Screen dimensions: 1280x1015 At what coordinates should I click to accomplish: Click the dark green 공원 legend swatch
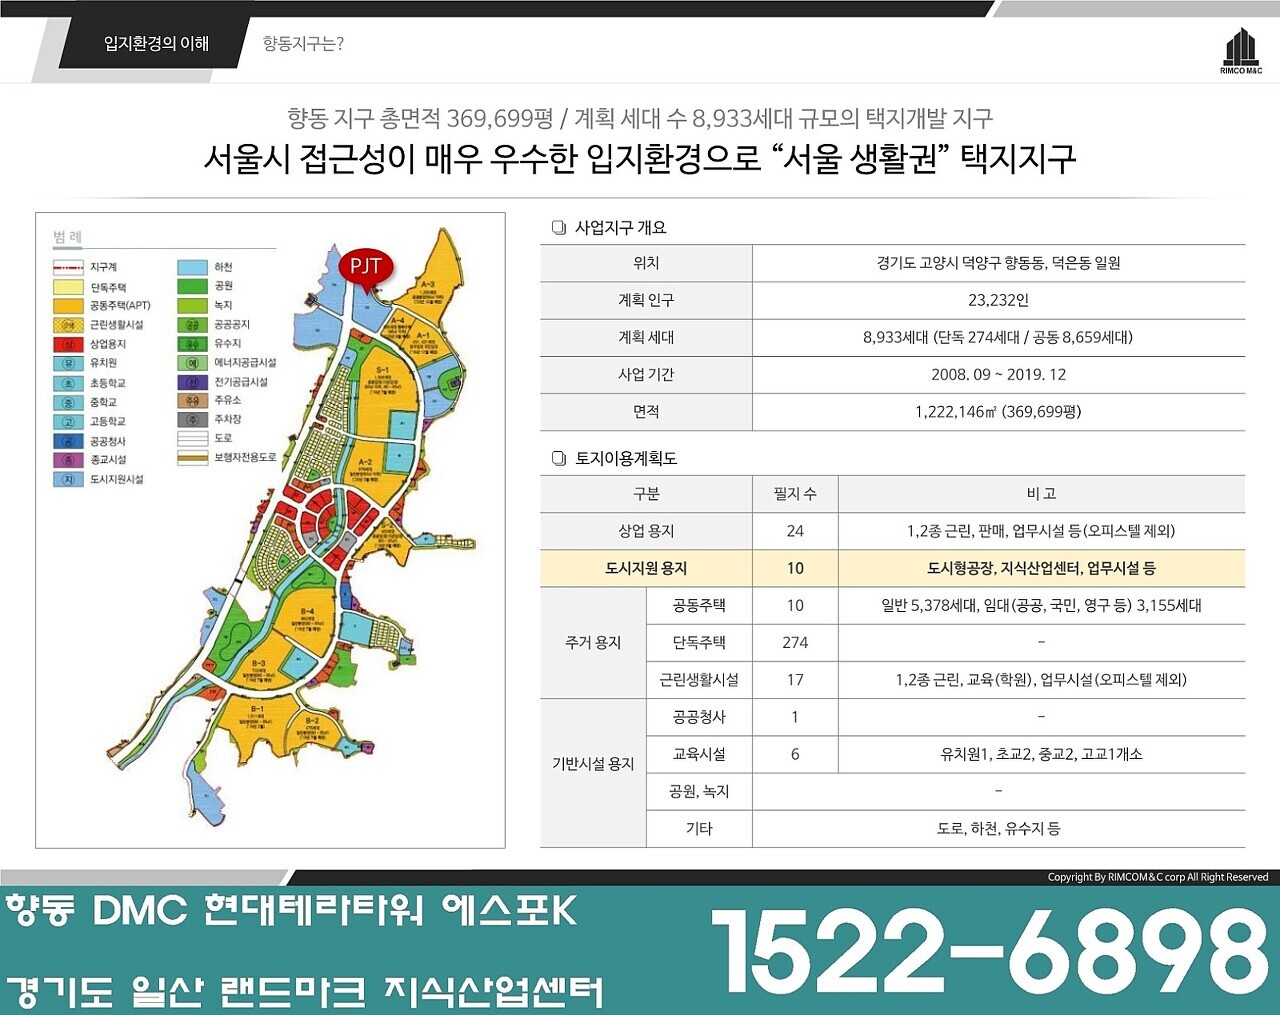point(192,286)
